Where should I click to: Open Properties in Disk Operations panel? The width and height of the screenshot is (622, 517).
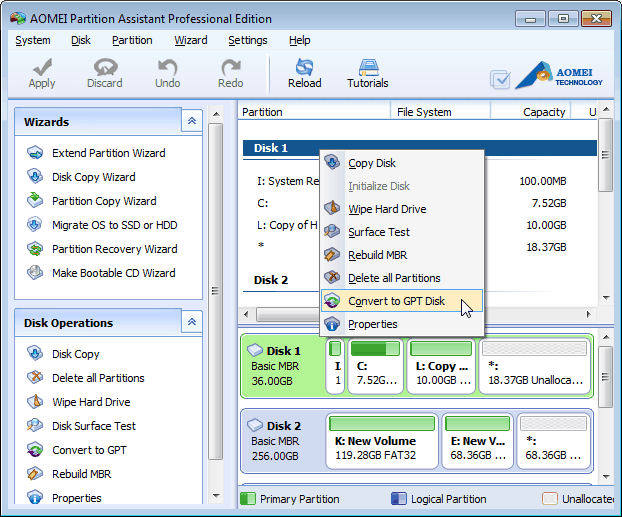tap(64, 498)
